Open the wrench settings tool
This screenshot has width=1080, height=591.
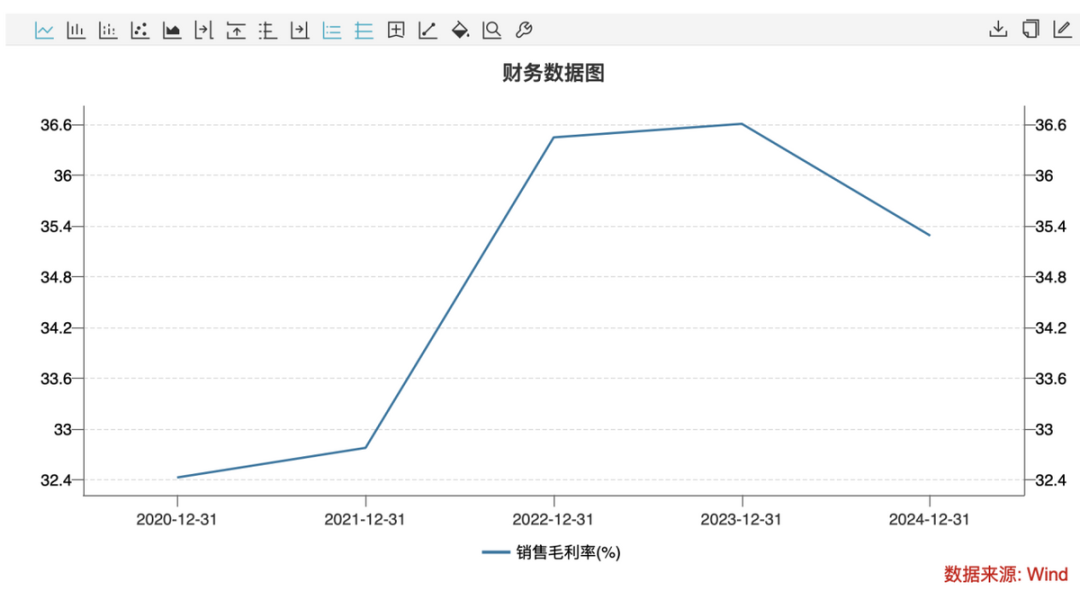[523, 30]
